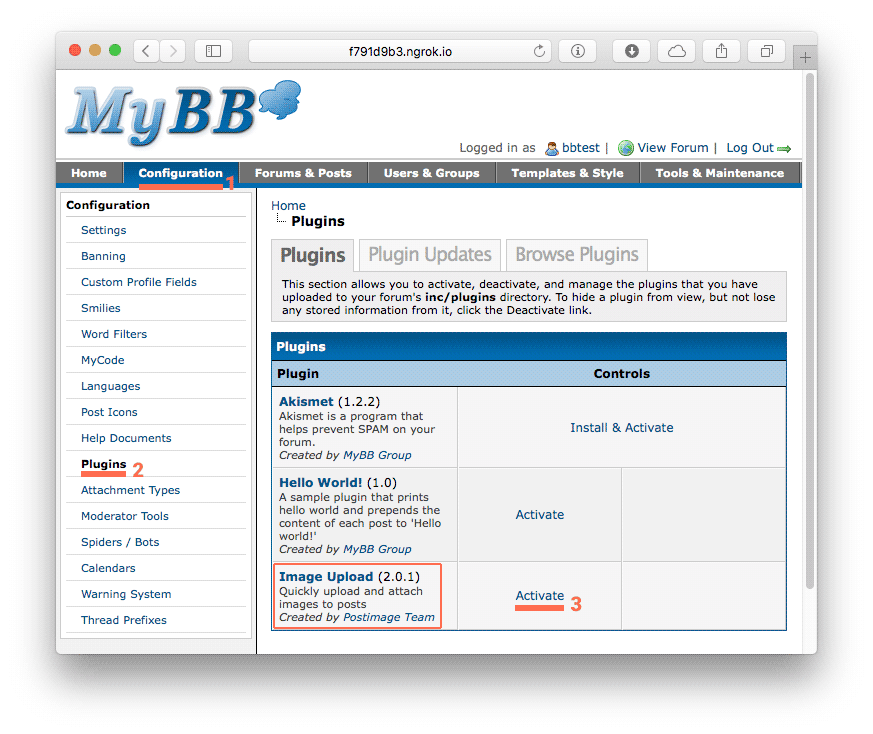
Task: Open the Warning System page
Action: [124, 594]
